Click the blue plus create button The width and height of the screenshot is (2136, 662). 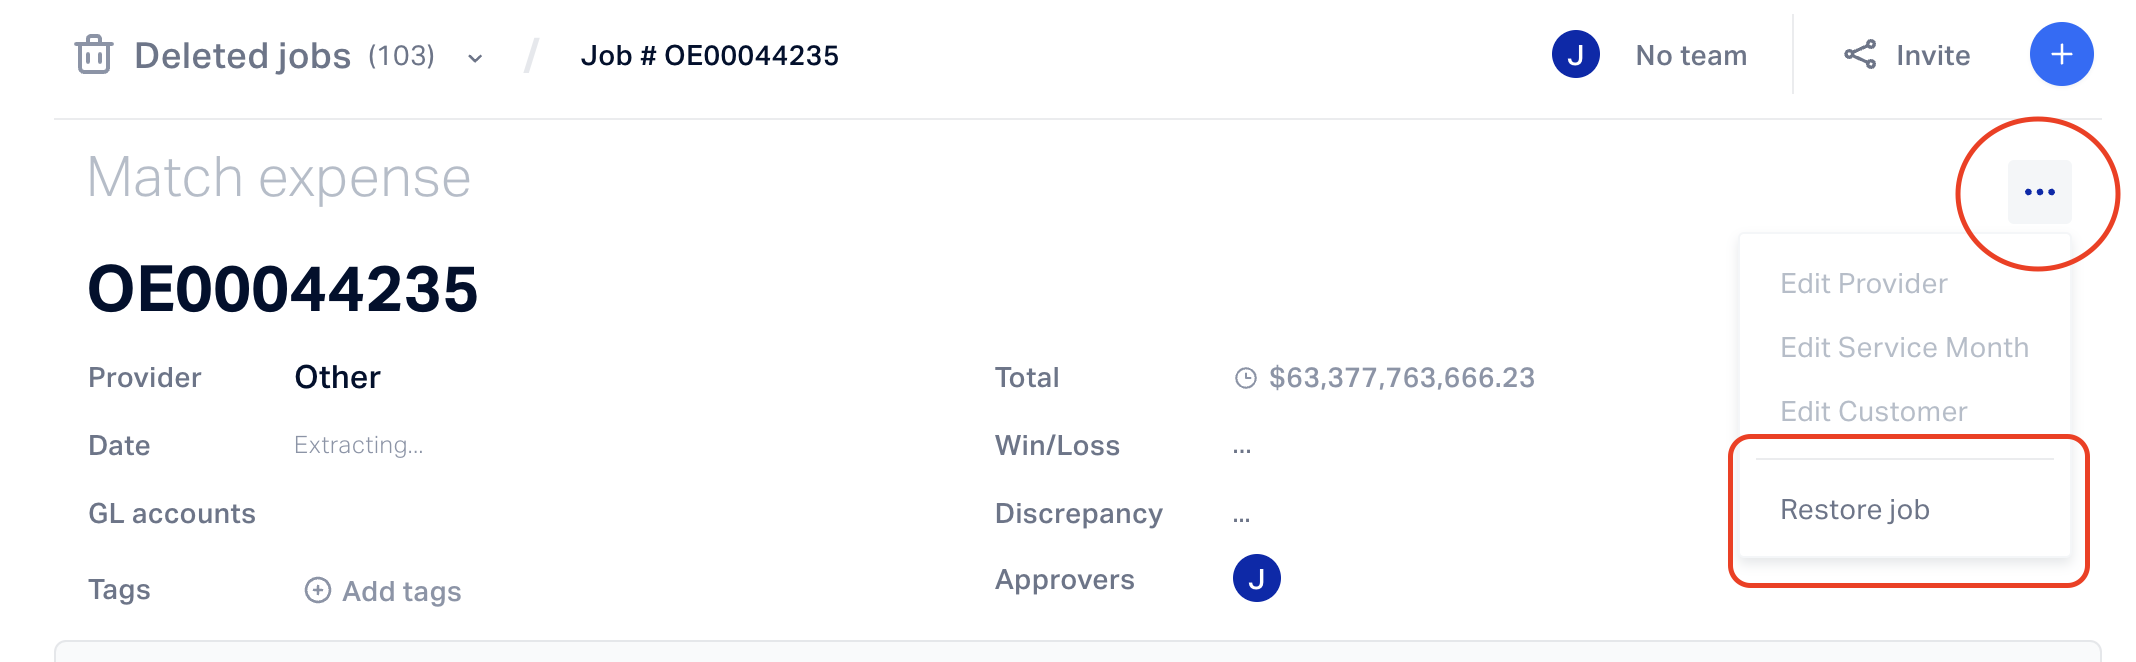point(2061,54)
